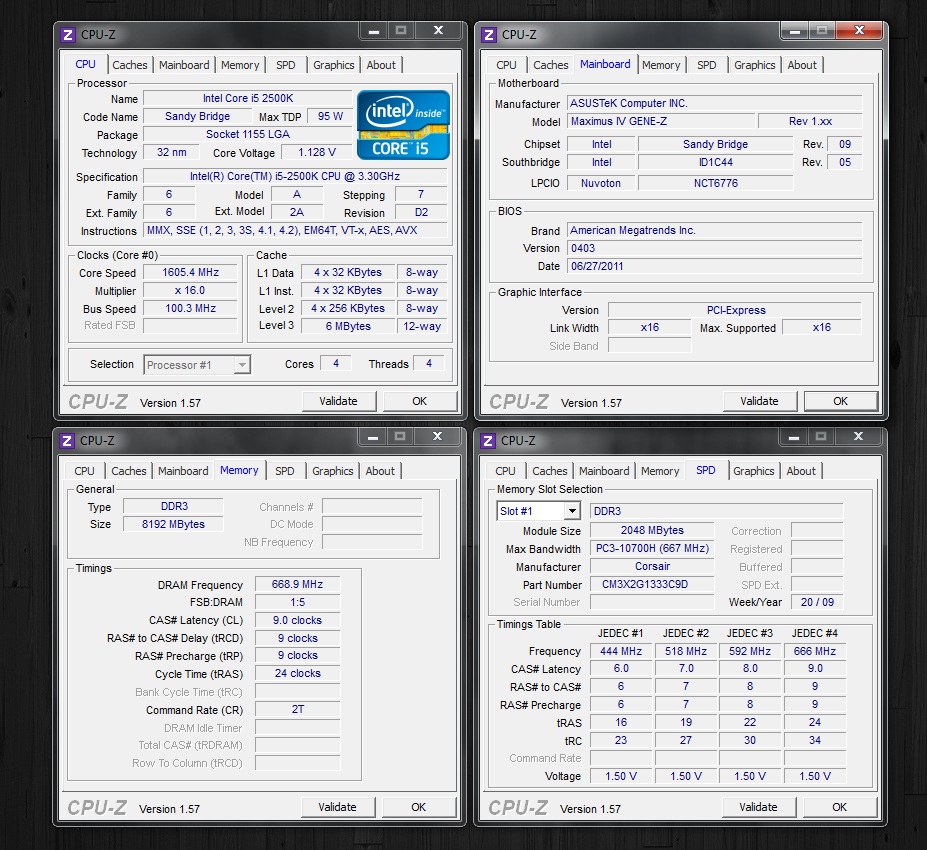
Task: Switch to Caches tab in the CPU window
Action: 130,65
